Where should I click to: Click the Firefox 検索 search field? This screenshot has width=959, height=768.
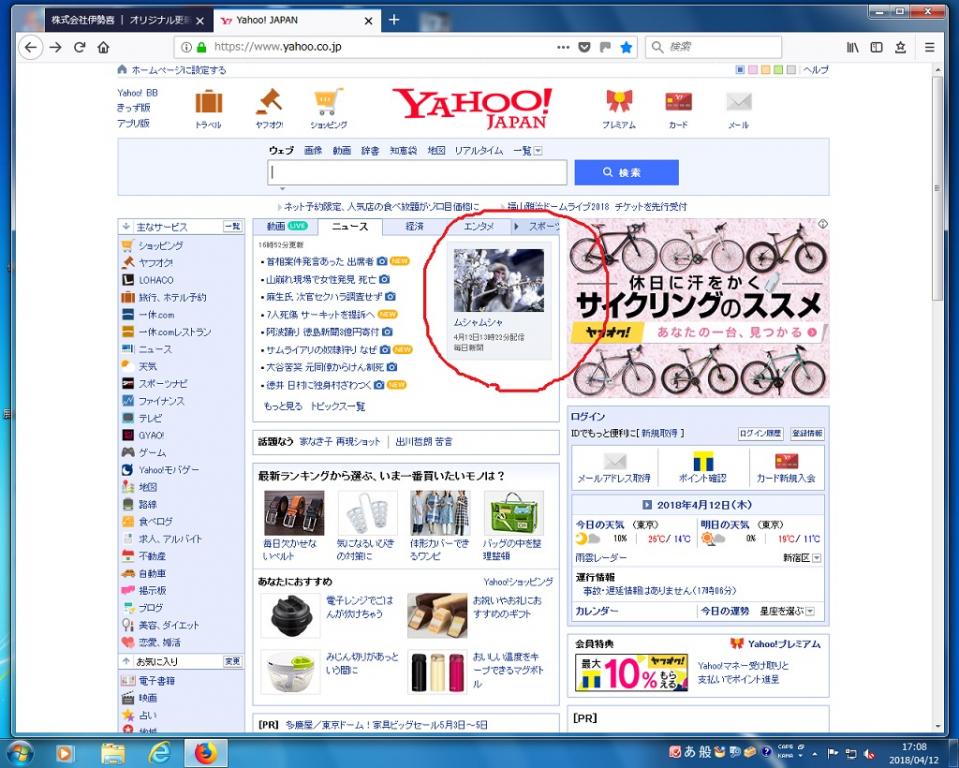713,47
